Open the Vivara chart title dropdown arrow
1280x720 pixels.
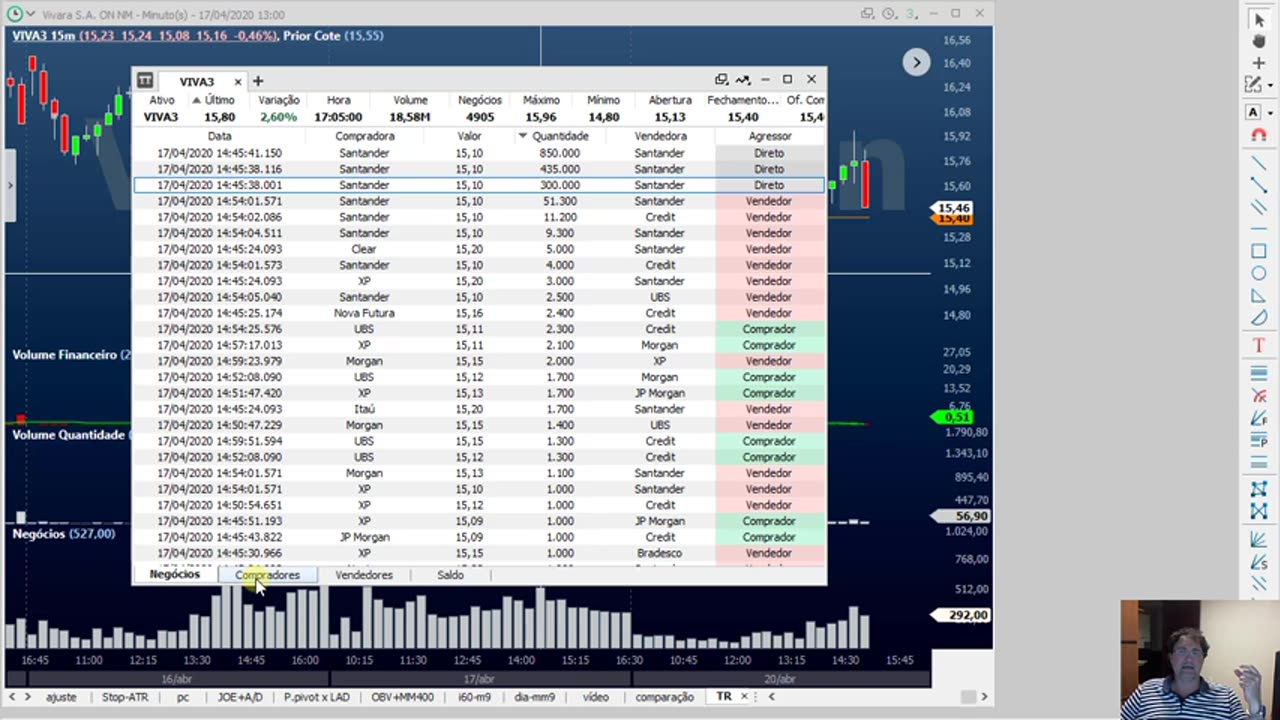point(31,14)
